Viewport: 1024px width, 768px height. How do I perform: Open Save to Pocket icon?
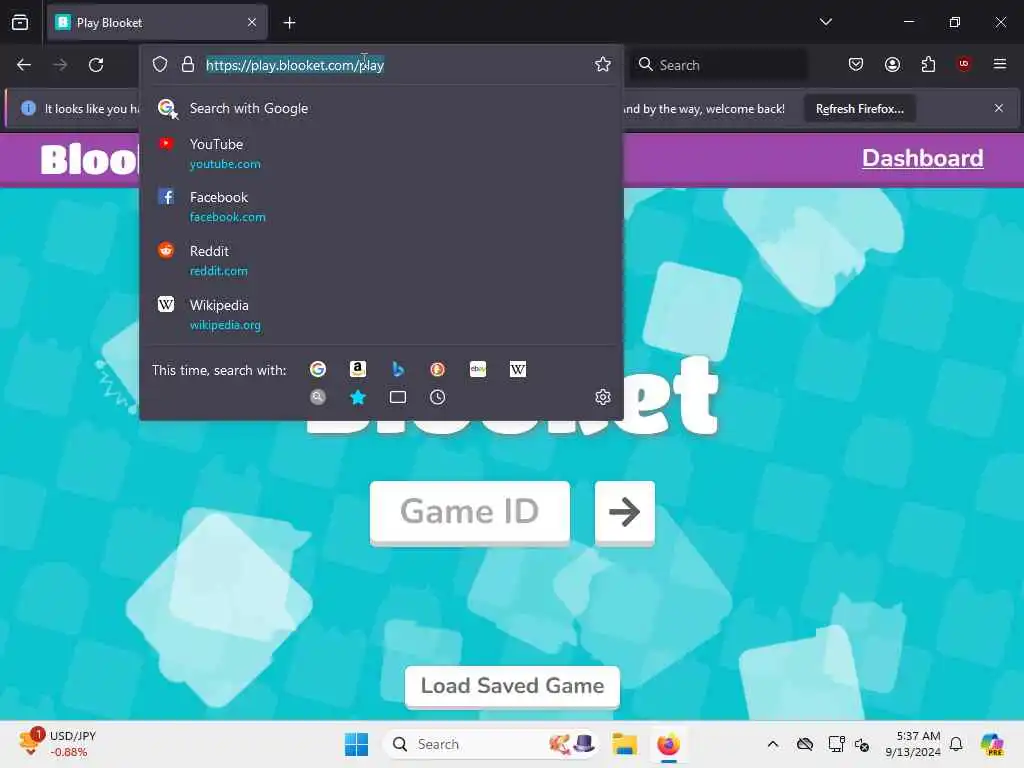tap(856, 64)
